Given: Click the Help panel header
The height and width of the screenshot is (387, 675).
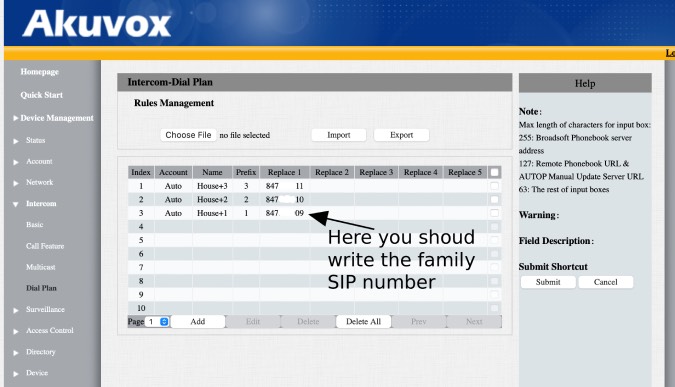Looking at the screenshot, I should click(x=585, y=83).
